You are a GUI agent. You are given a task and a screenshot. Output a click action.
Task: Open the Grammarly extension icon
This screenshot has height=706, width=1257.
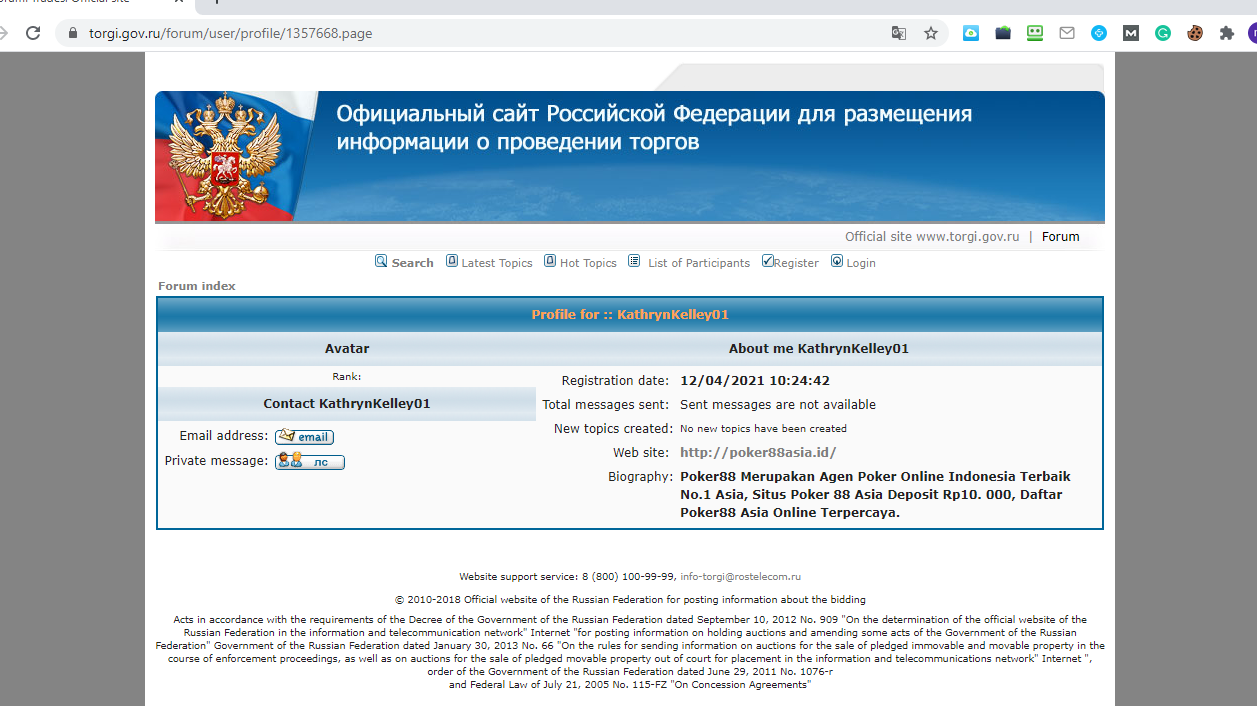pos(1163,33)
